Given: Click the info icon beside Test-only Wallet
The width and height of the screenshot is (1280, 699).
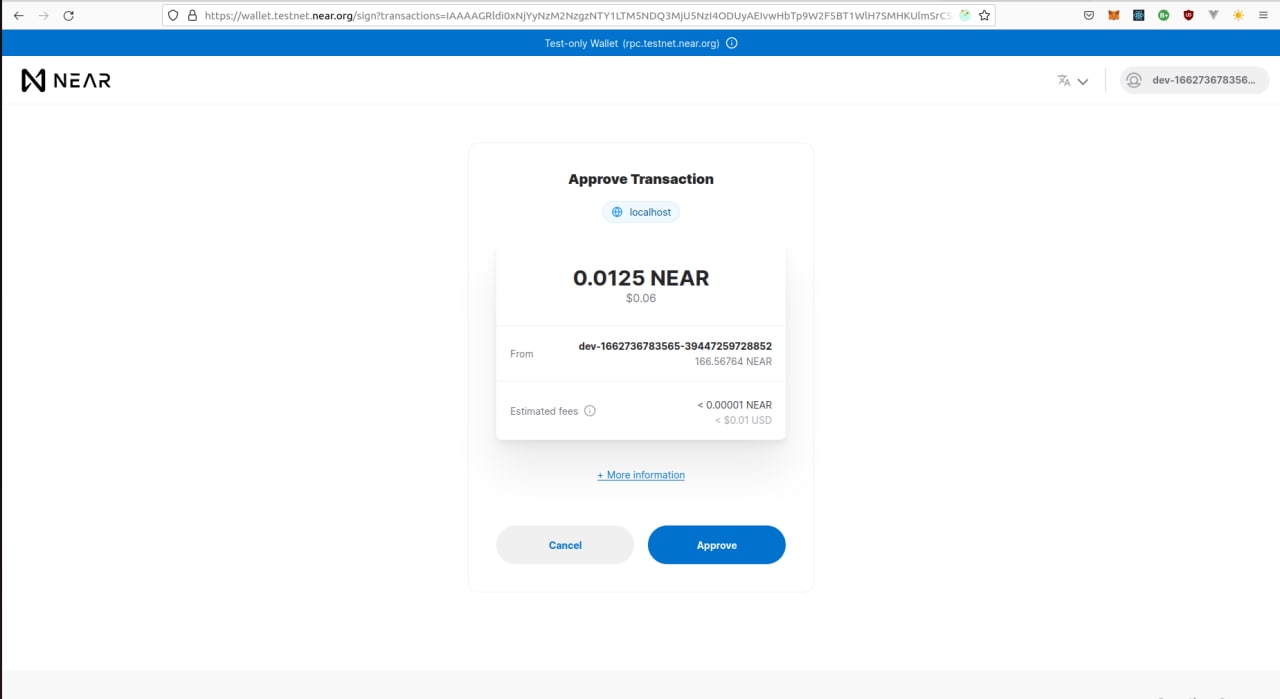Looking at the screenshot, I should click(732, 43).
